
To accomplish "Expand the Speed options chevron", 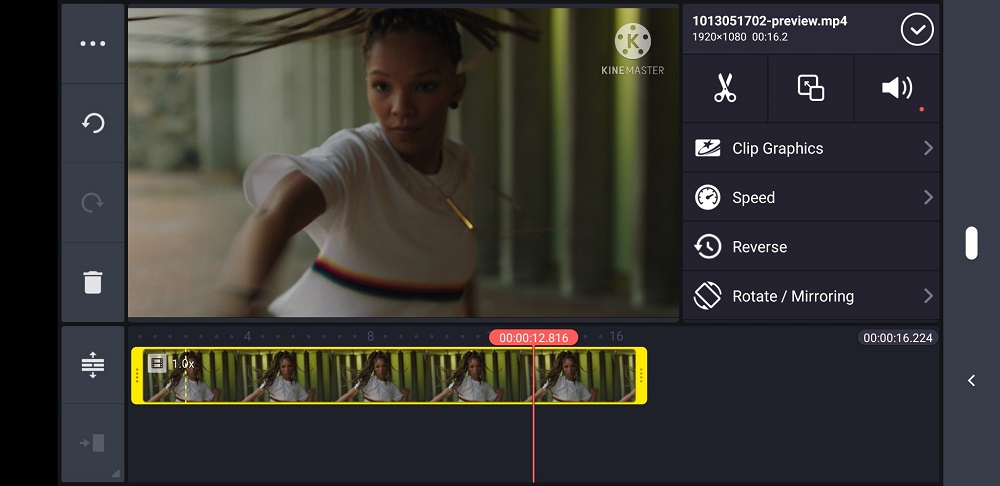I will 928,197.
